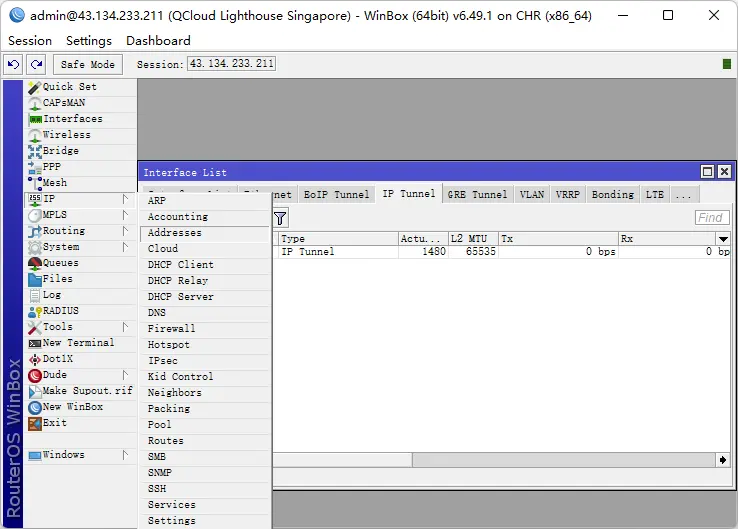Click the Undo arrow icon in toolbar
The image size is (738, 529).
[x=13, y=64]
